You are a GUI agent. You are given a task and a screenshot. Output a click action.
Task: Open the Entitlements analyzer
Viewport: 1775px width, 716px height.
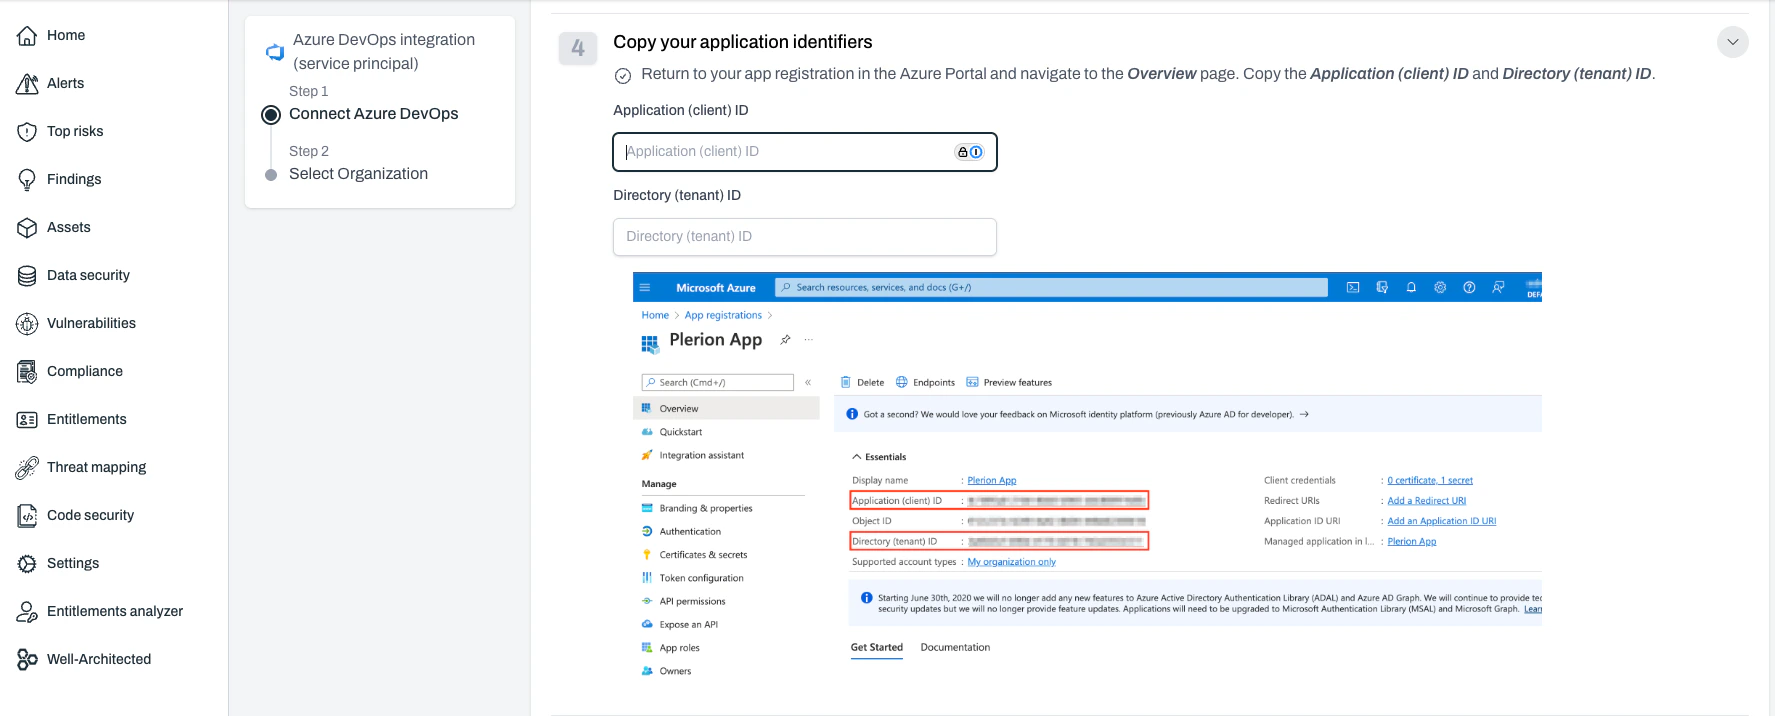115,611
